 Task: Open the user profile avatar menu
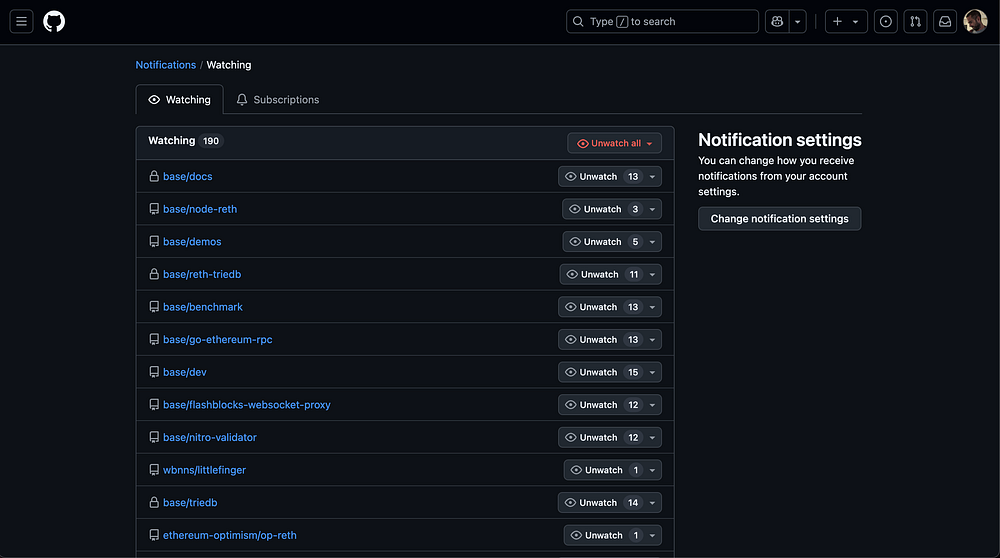click(975, 21)
